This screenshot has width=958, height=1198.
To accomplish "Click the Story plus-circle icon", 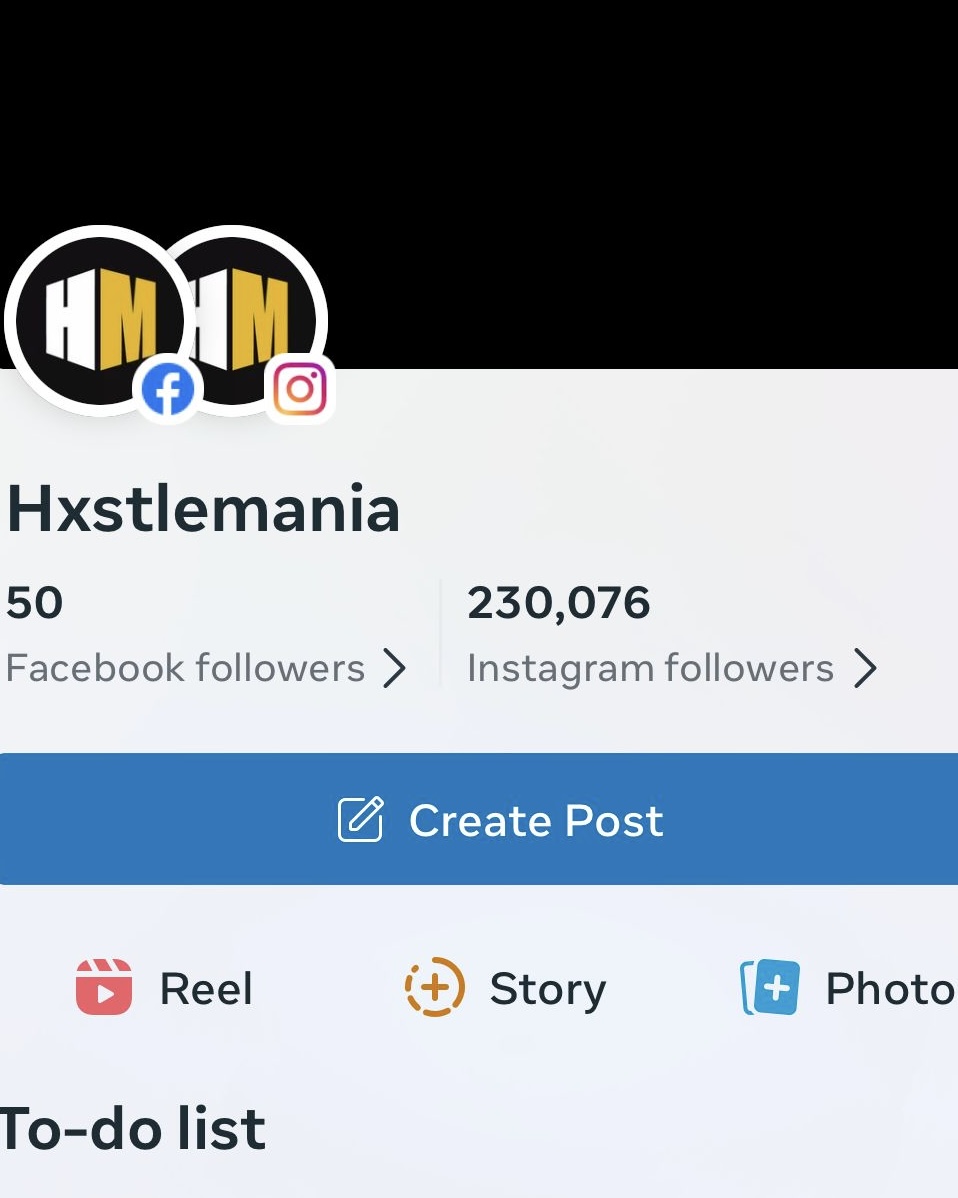I will [435, 987].
